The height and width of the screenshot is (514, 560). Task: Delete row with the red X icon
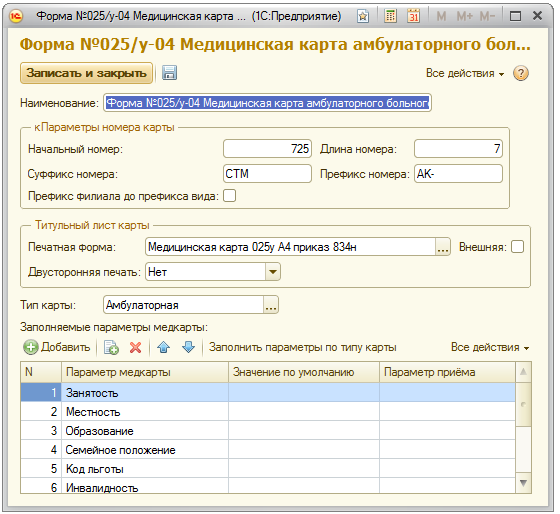(x=135, y=347)
